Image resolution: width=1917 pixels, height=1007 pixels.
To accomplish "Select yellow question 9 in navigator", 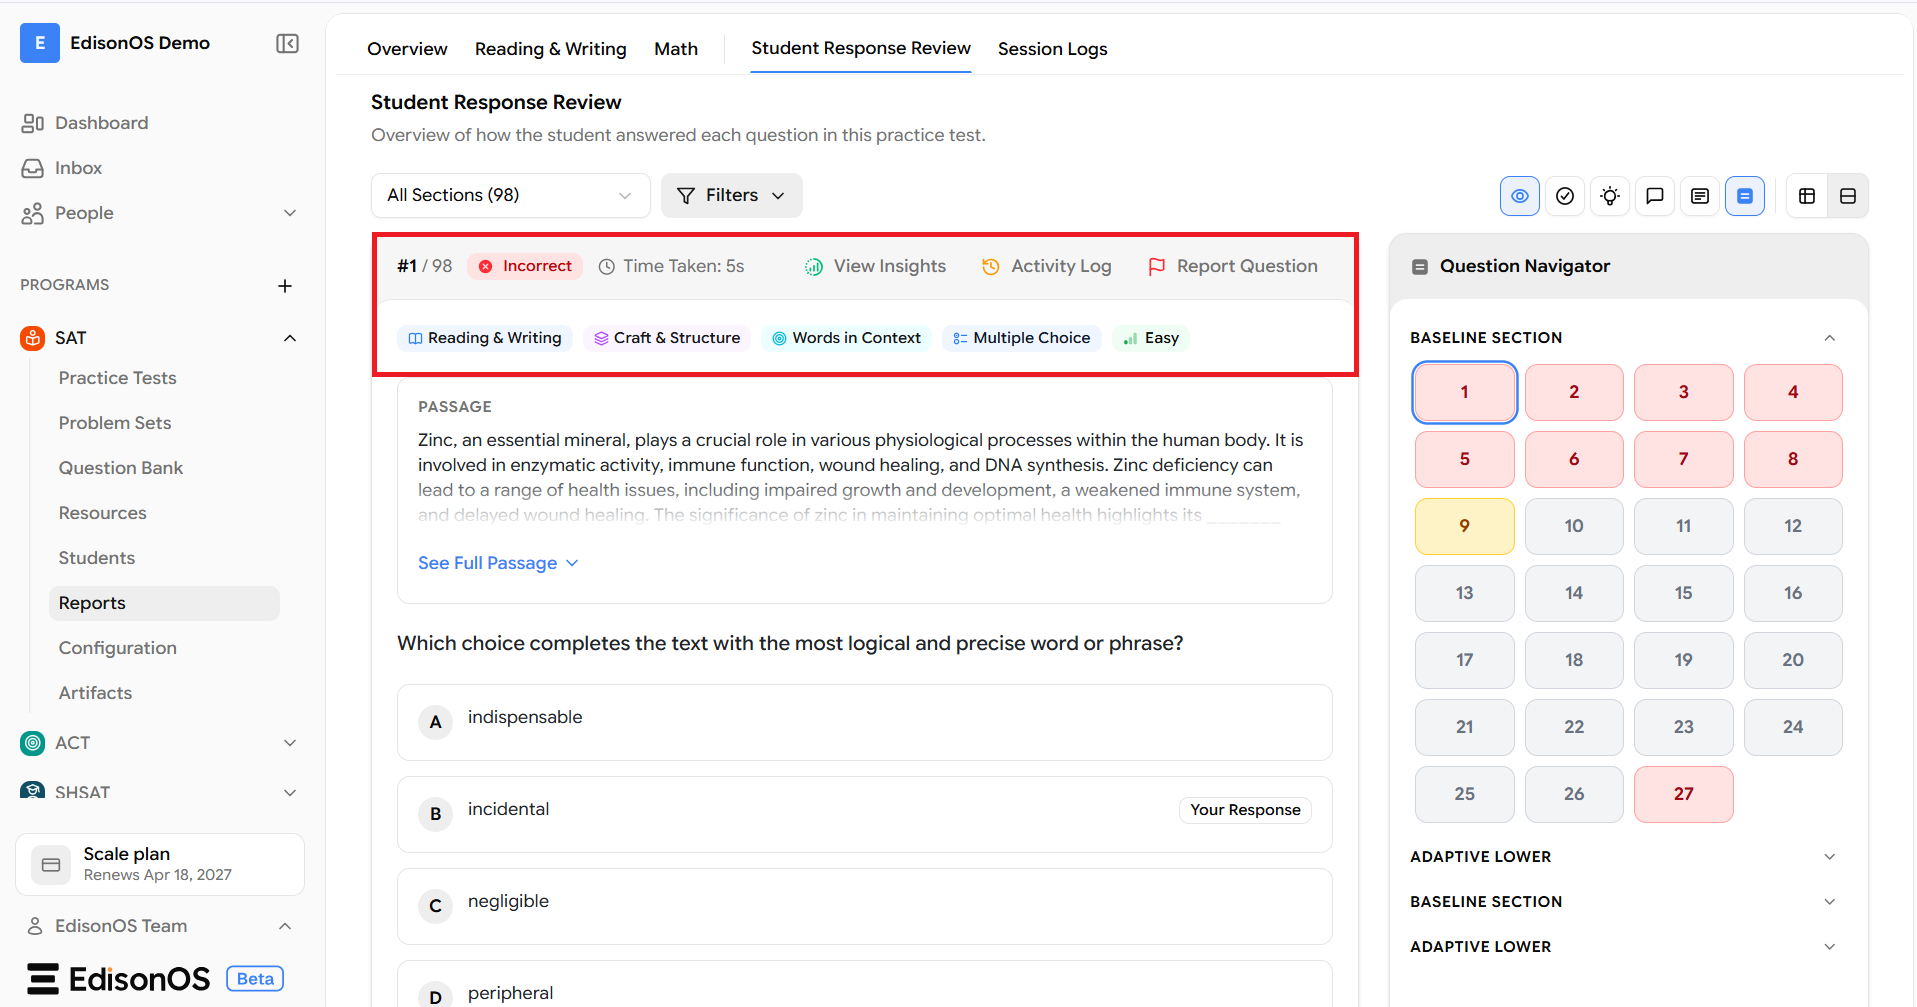I will coord(1464,526).
